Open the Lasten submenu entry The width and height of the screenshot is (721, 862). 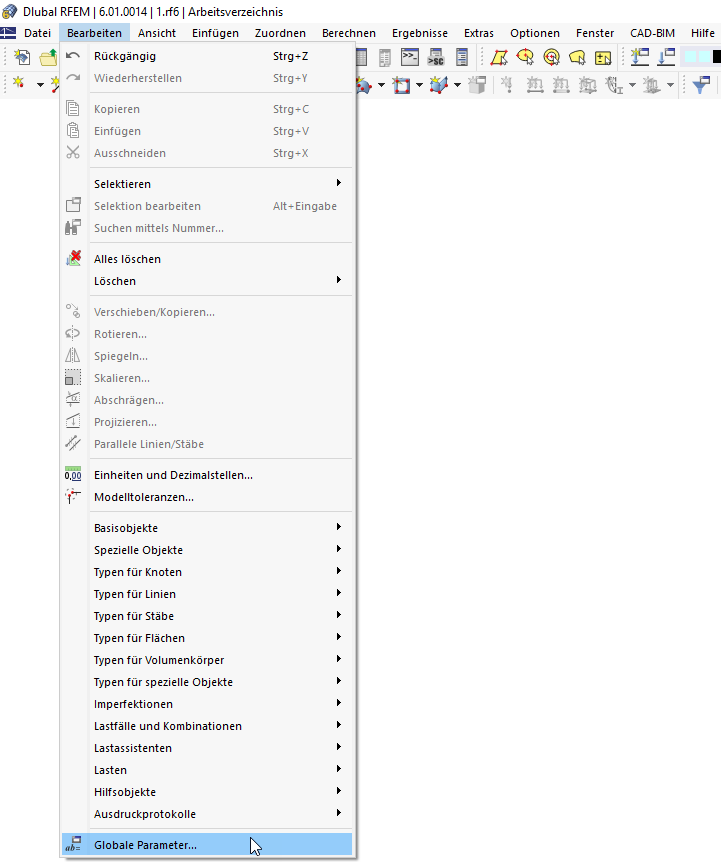(207, 770)
